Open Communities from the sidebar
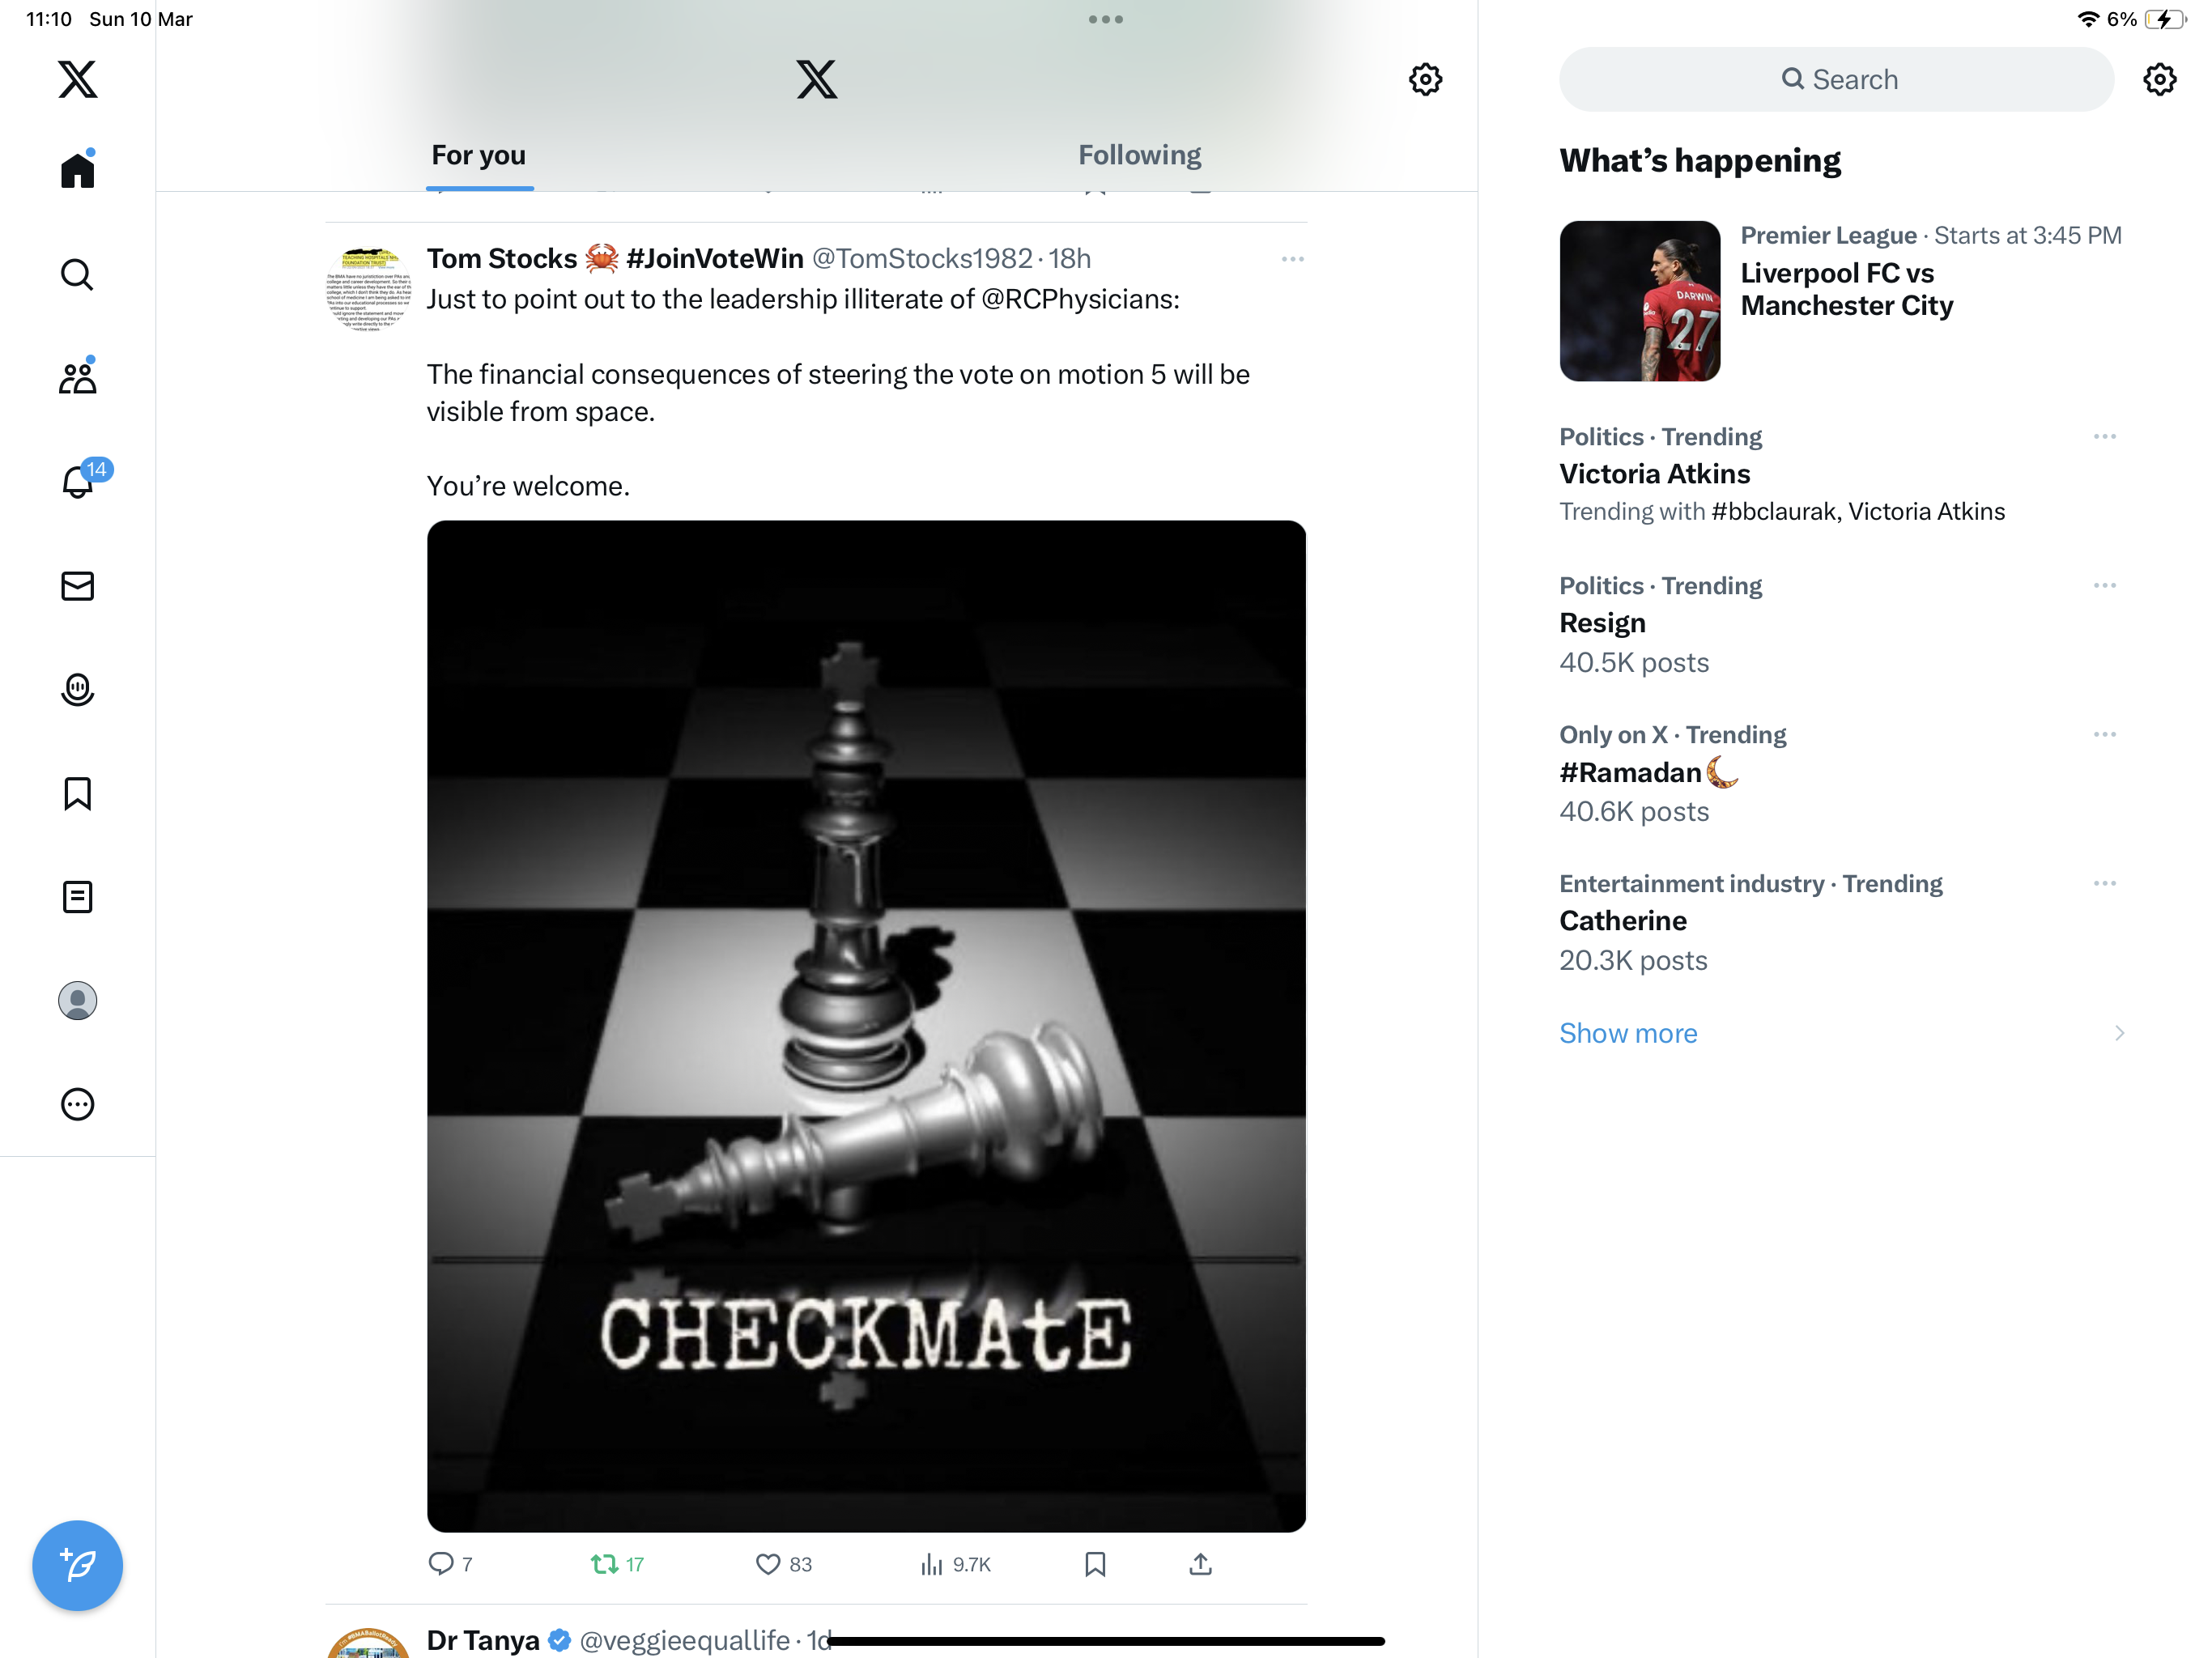 [x=77, y=377]
